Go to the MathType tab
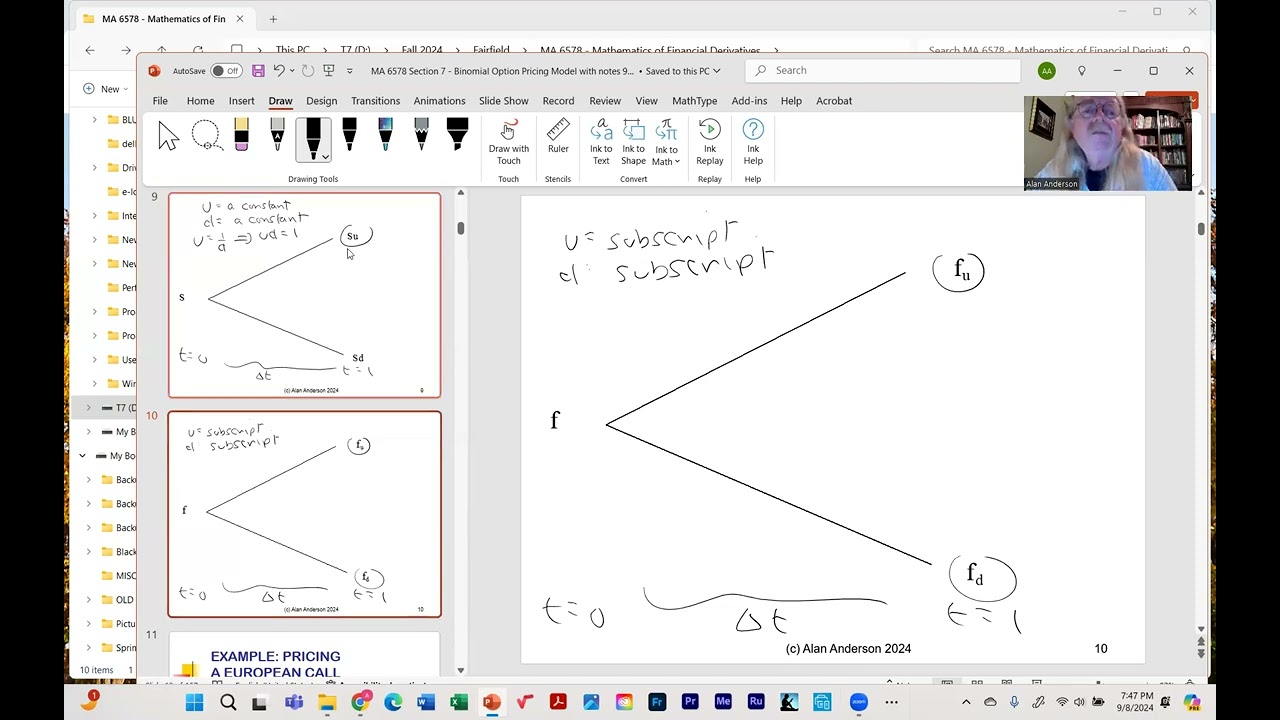 [x=694, y=101]
